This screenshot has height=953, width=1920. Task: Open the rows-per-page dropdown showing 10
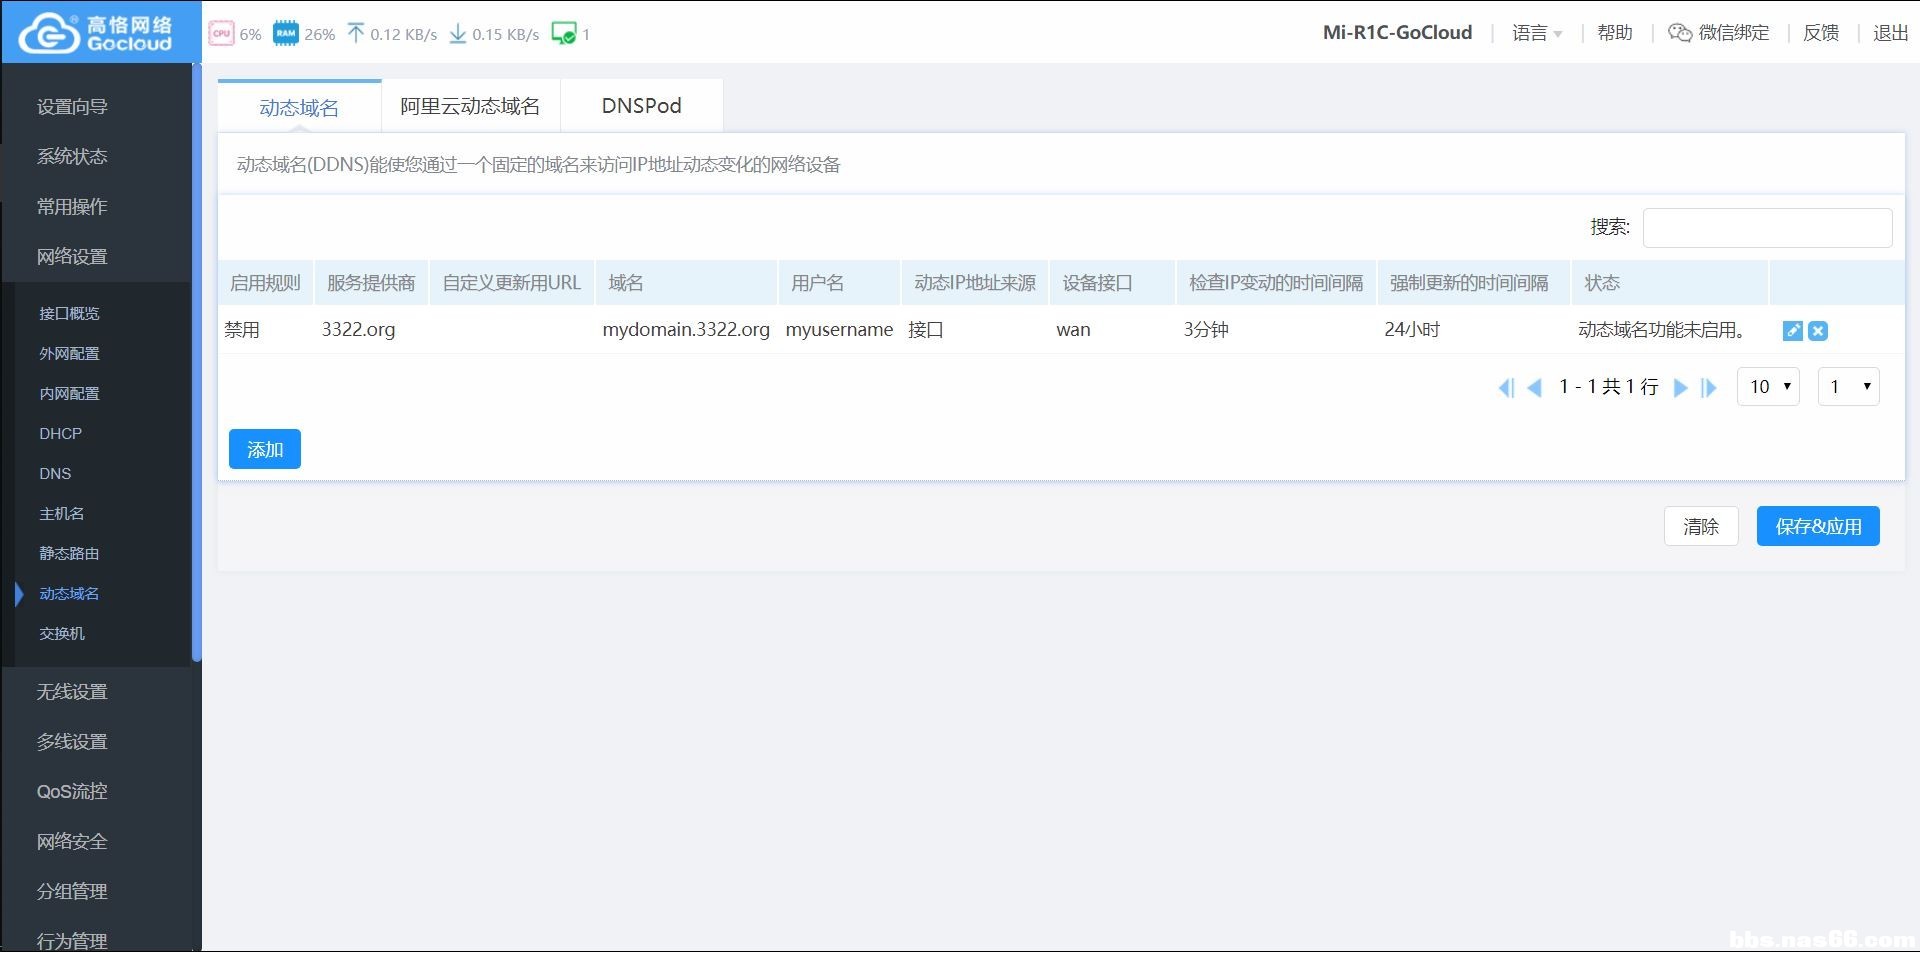1768,387
